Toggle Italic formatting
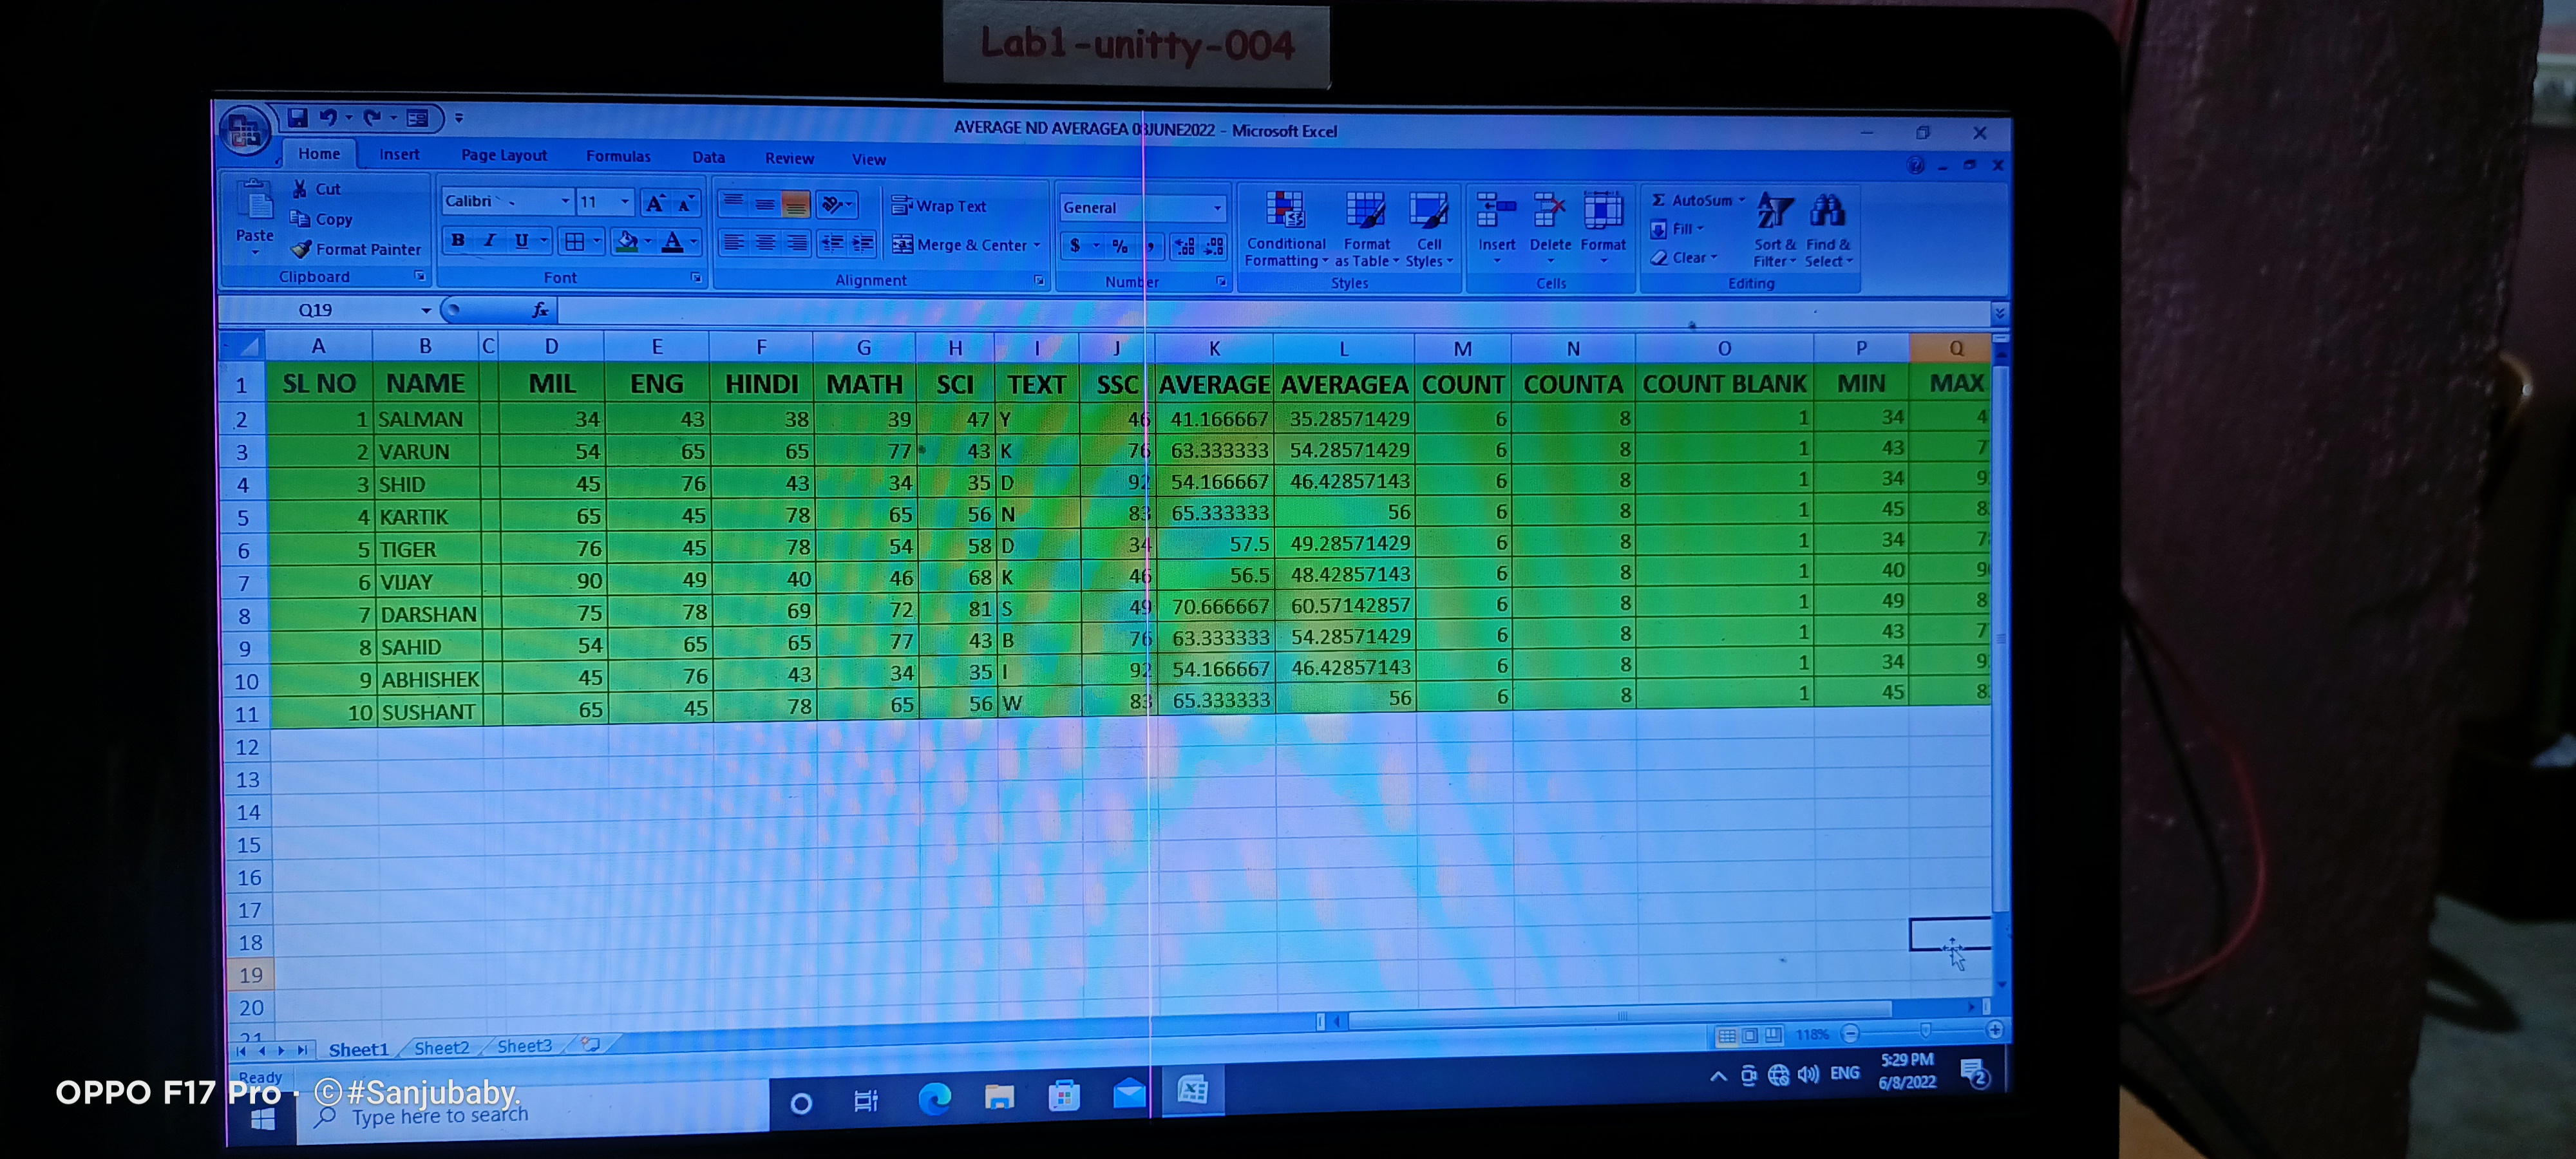The height and width of the screenshot is (1159, 2576). (x=490, y=240)
